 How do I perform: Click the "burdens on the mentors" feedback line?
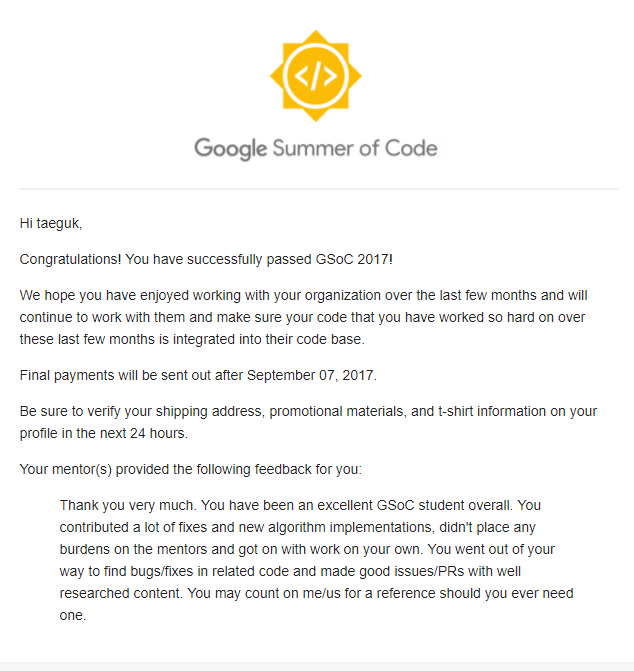point(307,549)
